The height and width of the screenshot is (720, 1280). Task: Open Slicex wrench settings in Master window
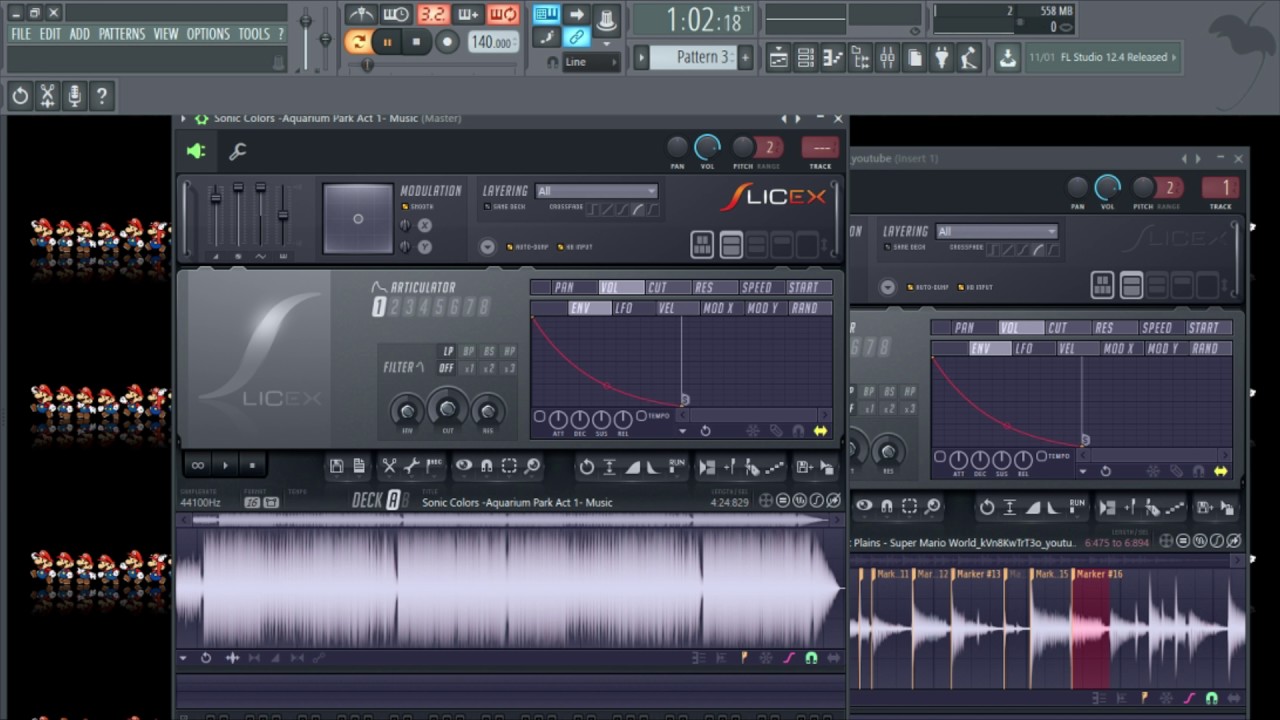point(237,151)
